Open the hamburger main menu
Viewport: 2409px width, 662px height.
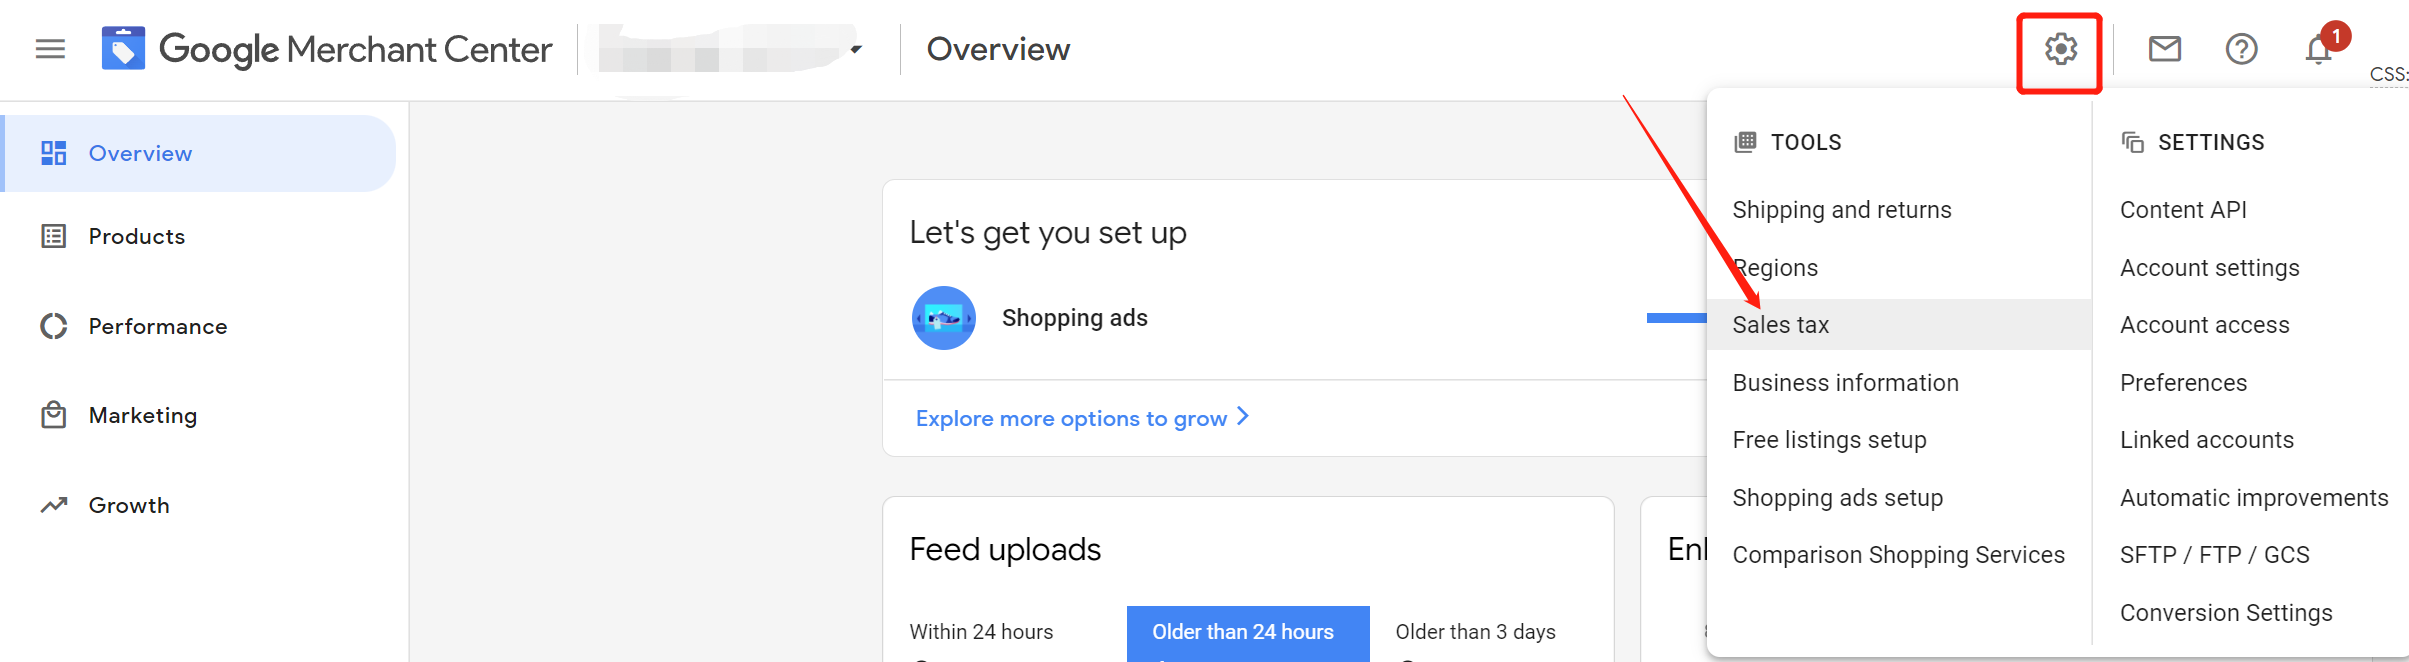[x=50, y=49]
